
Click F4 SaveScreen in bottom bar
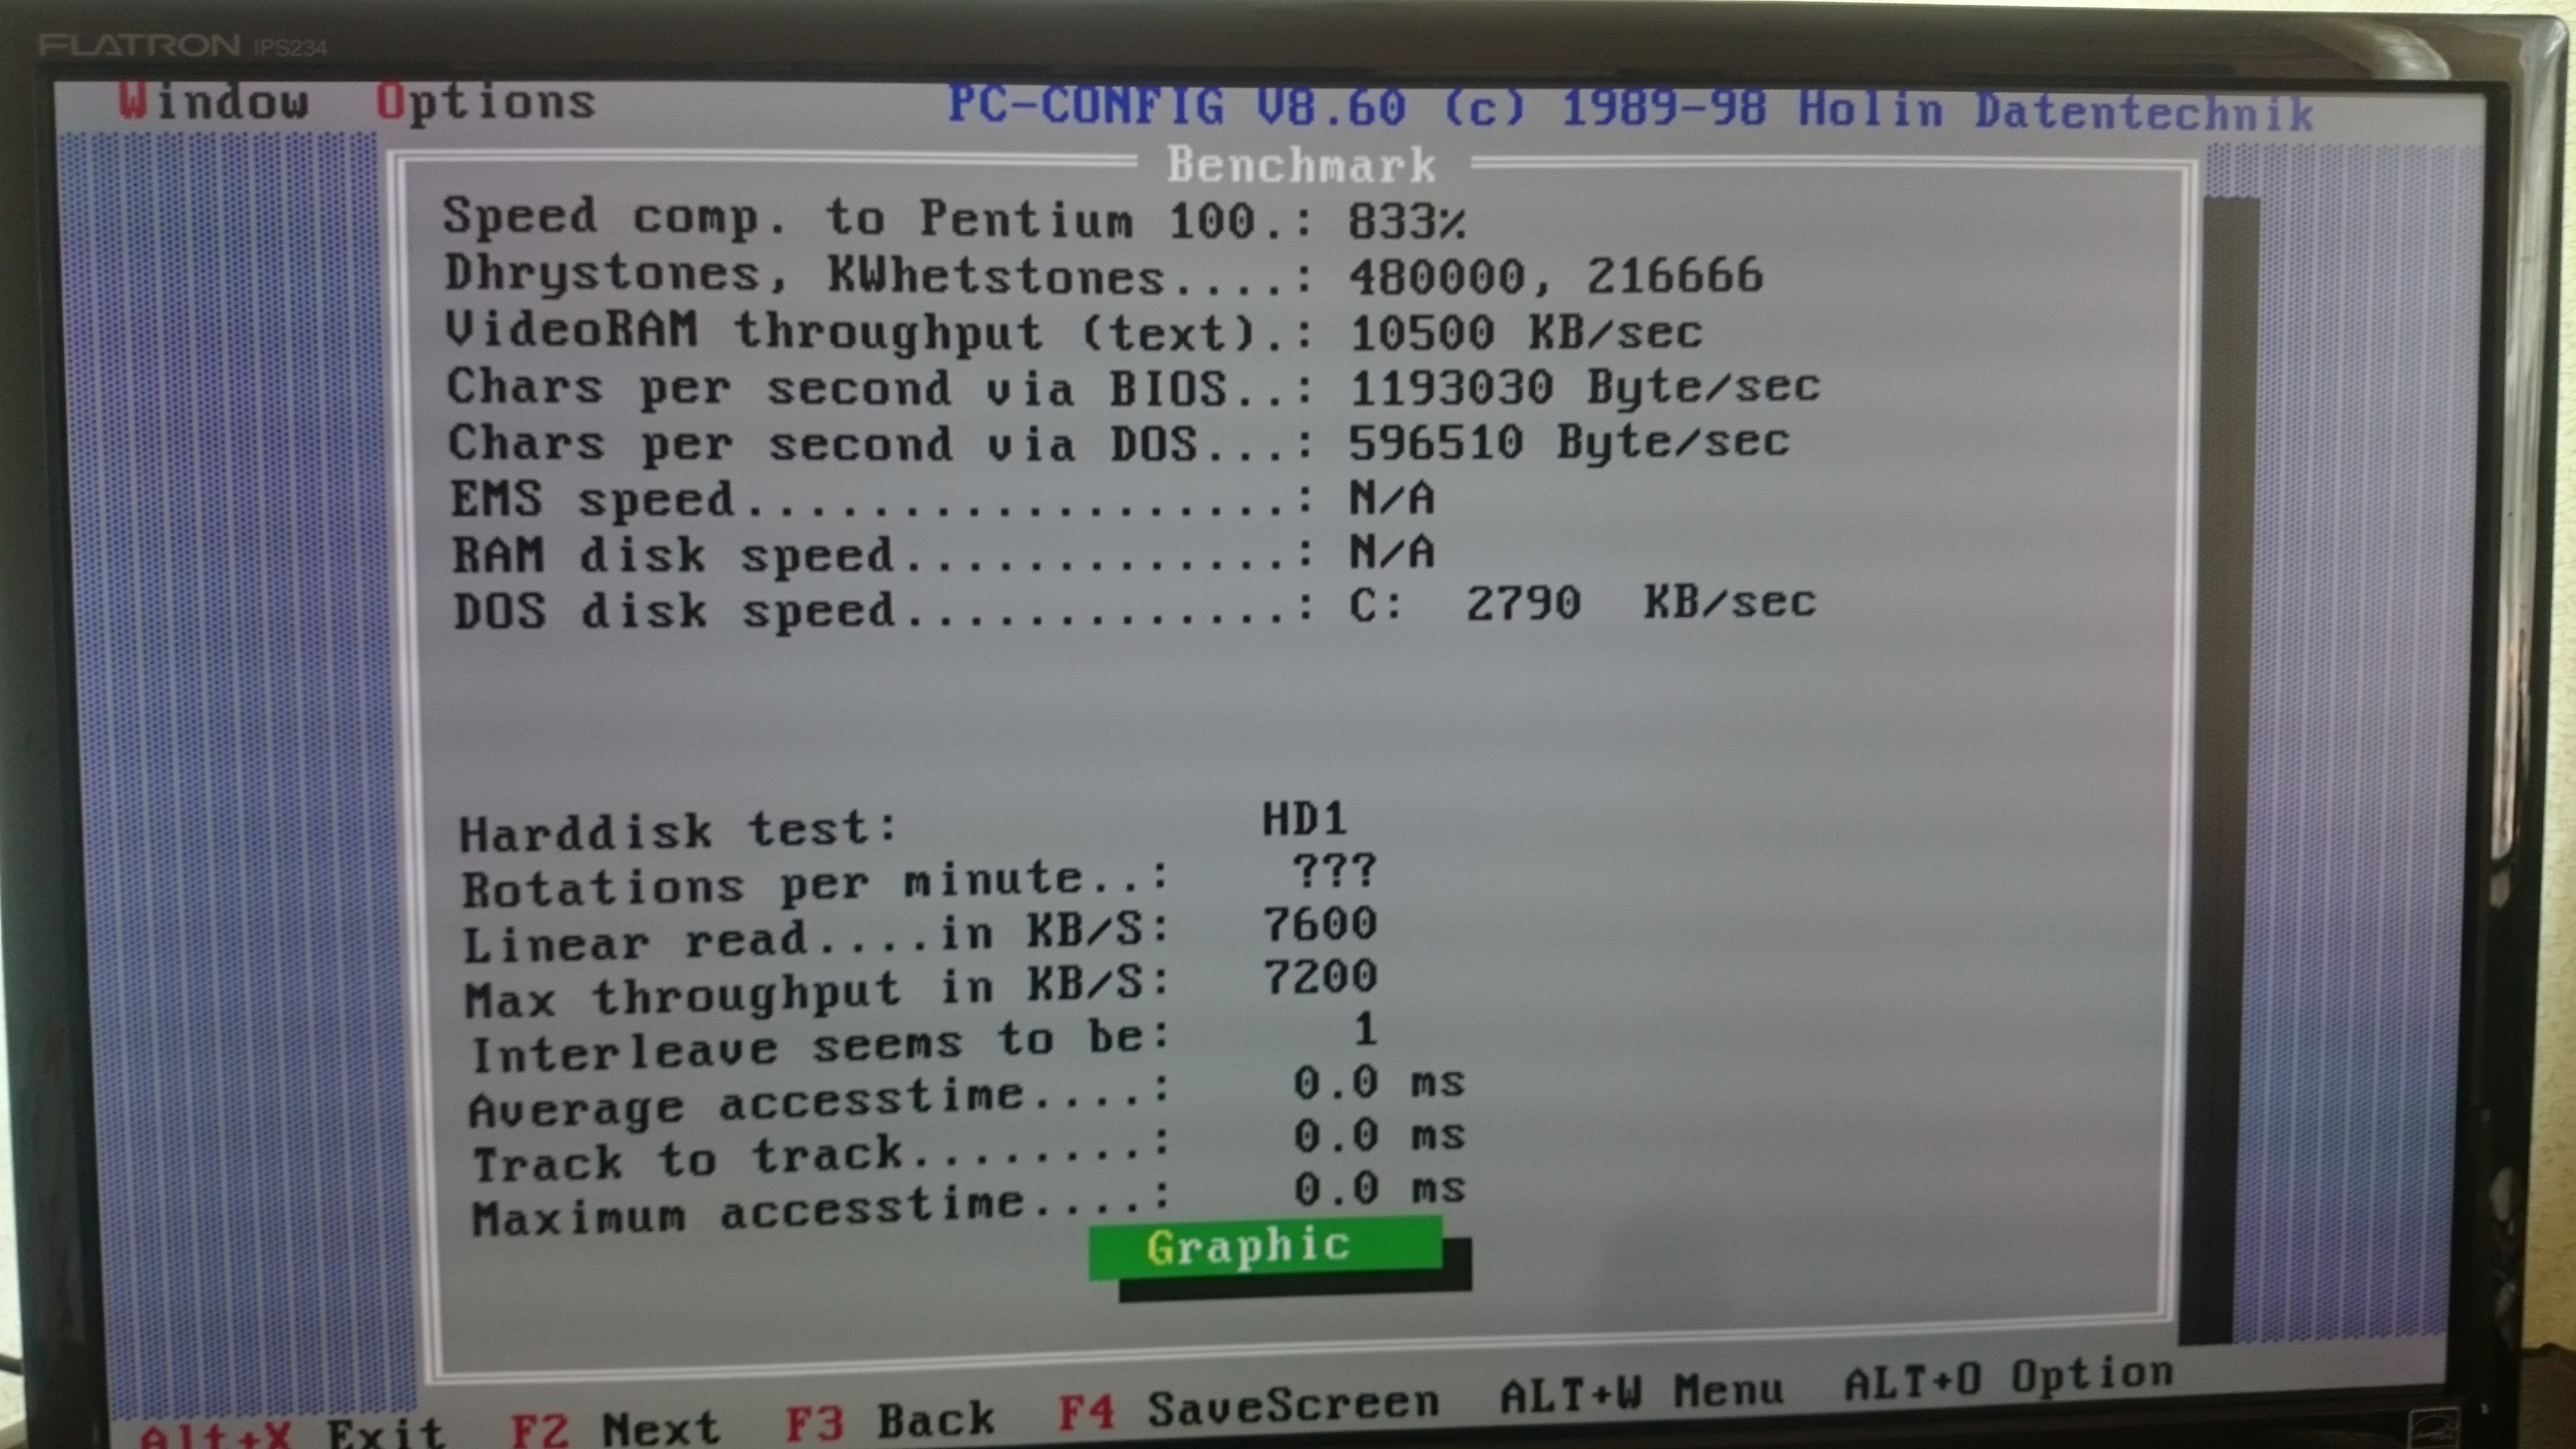[1248, 1409]
